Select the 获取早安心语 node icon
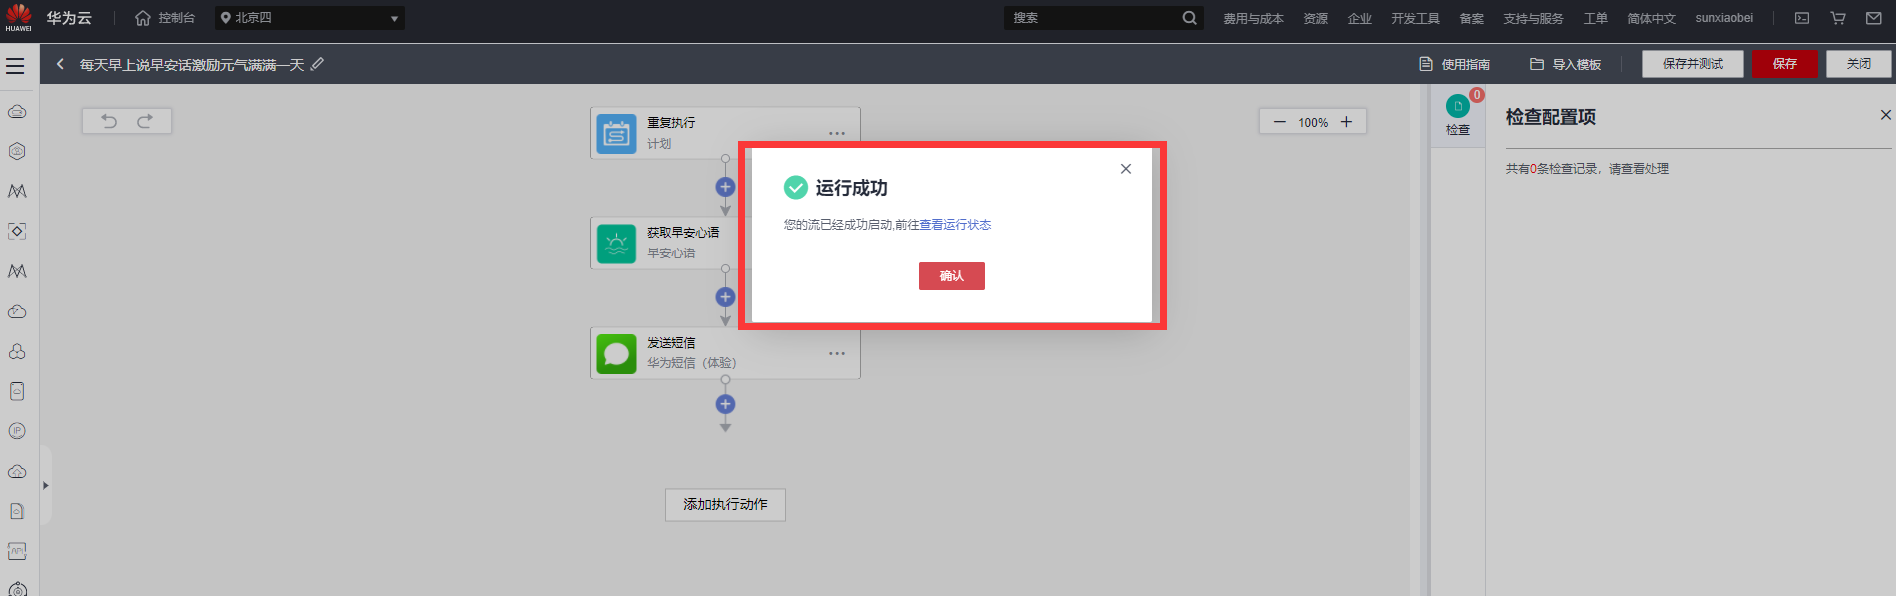The width and height of the screenshot is (1896, 596). (x=617, y=244)
